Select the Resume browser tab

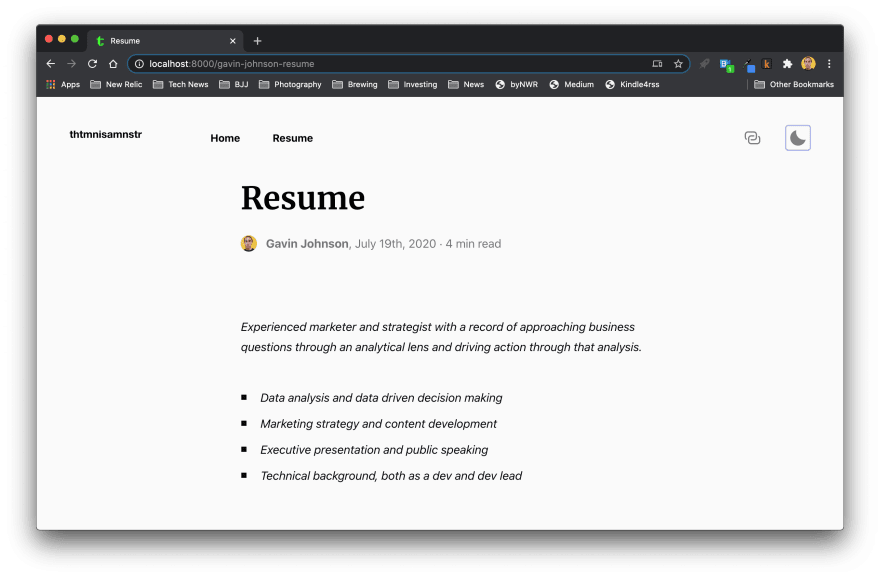coord(160,41)
